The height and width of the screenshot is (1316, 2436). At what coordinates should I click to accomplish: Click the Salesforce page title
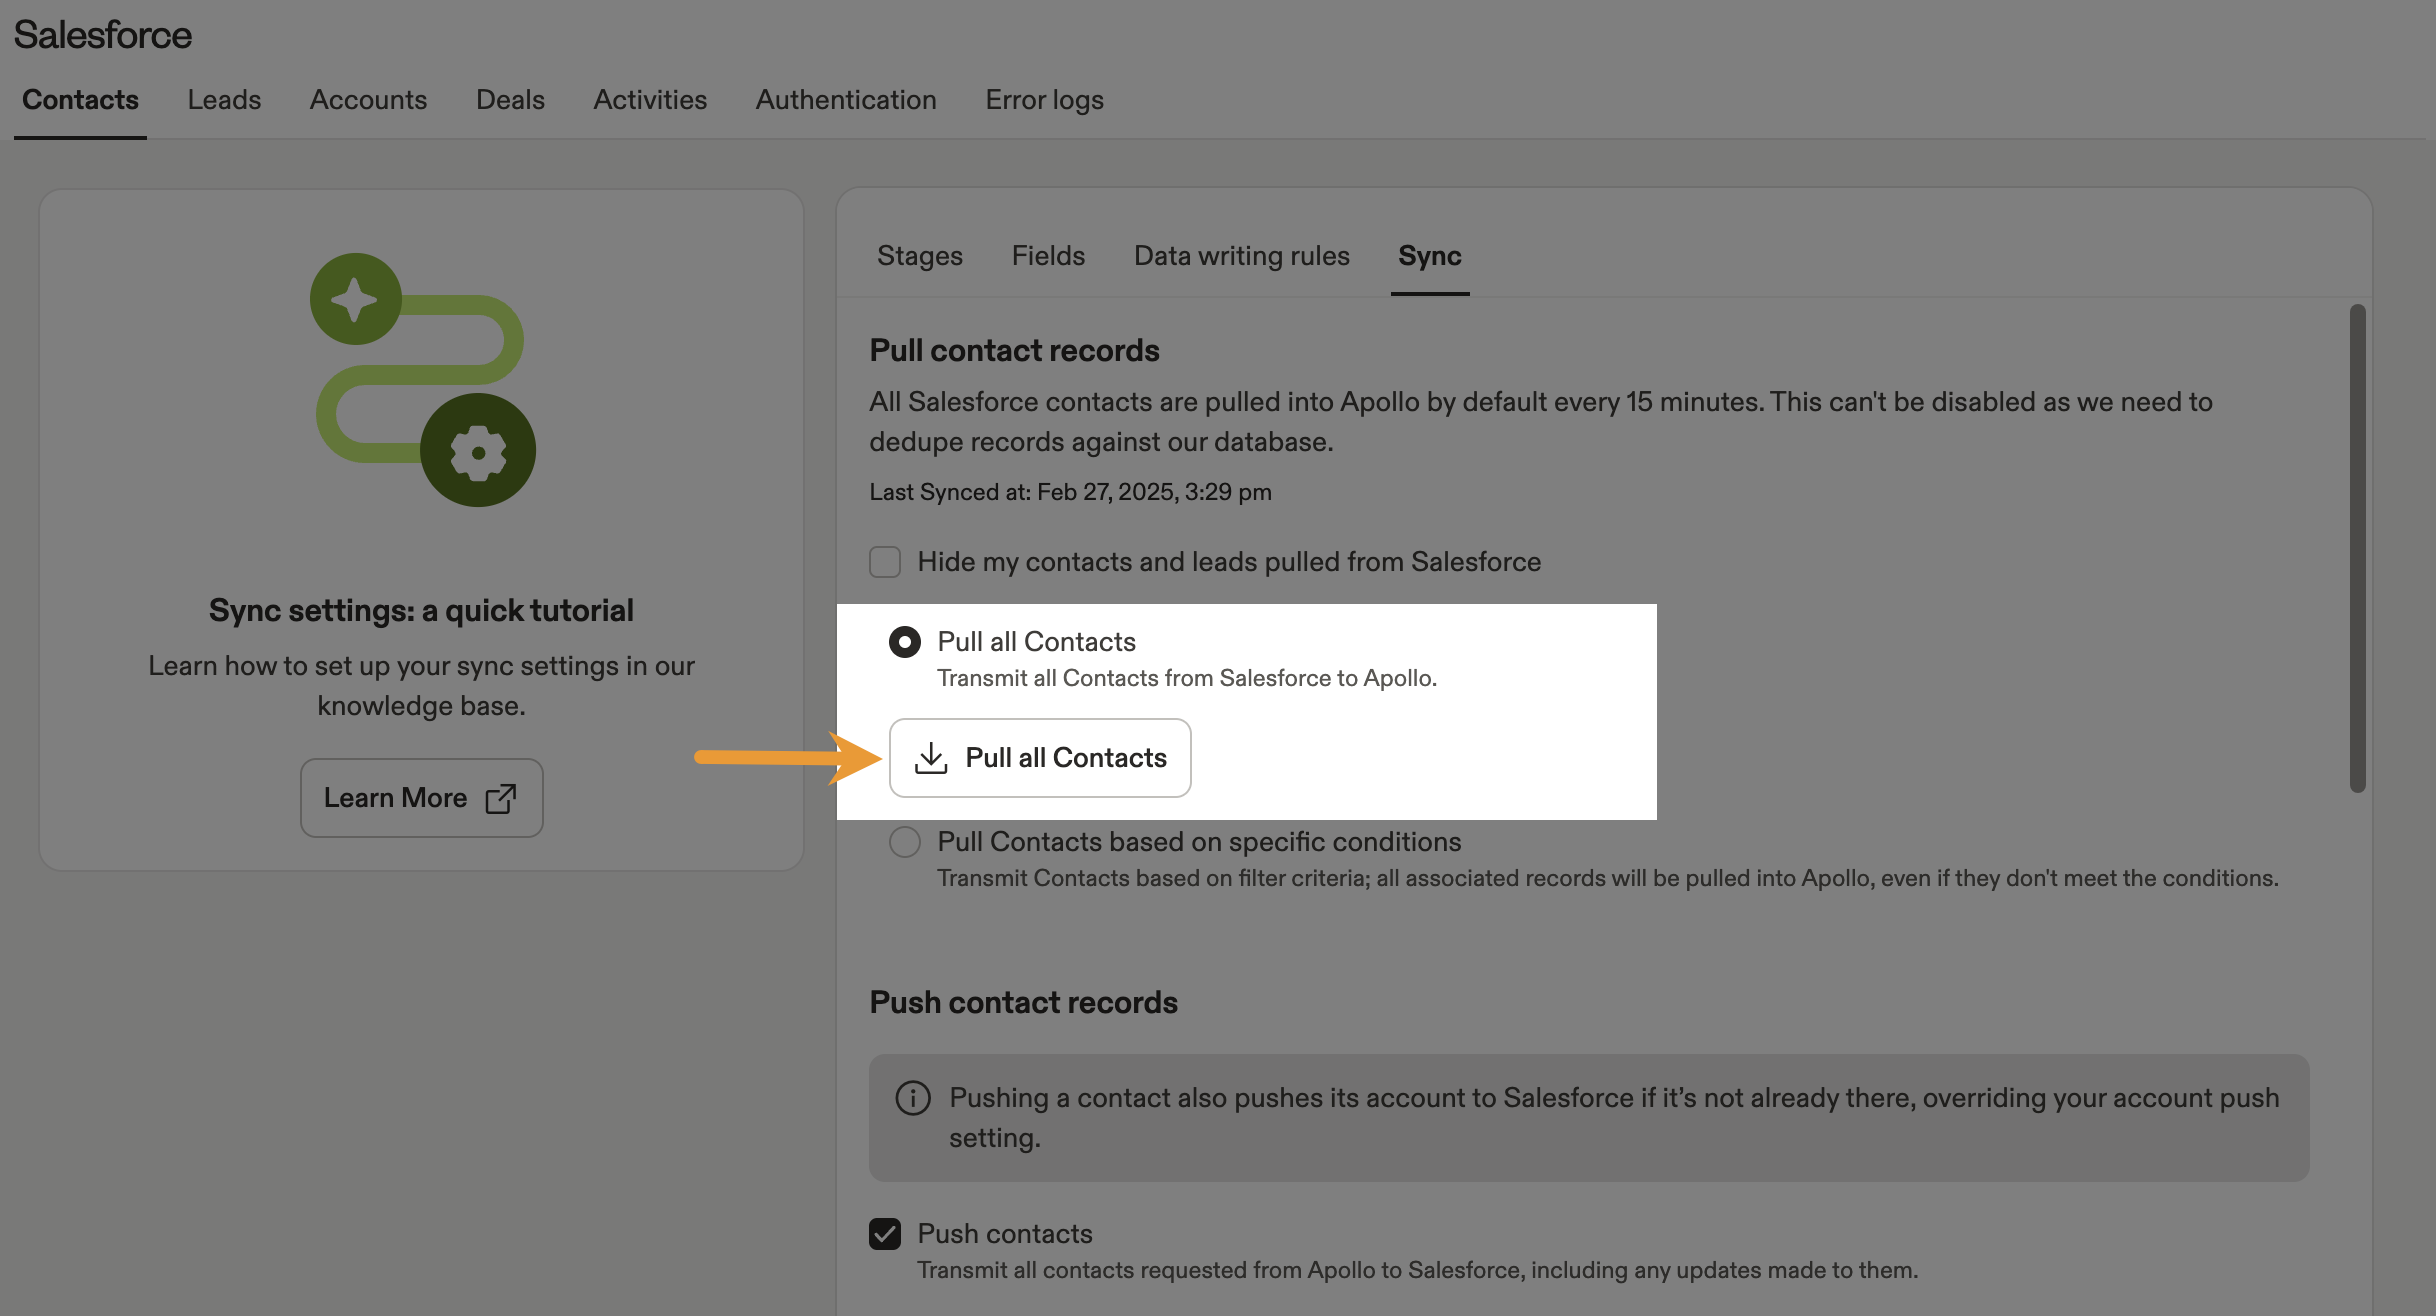pyautogui.click(x=102, y=34)
